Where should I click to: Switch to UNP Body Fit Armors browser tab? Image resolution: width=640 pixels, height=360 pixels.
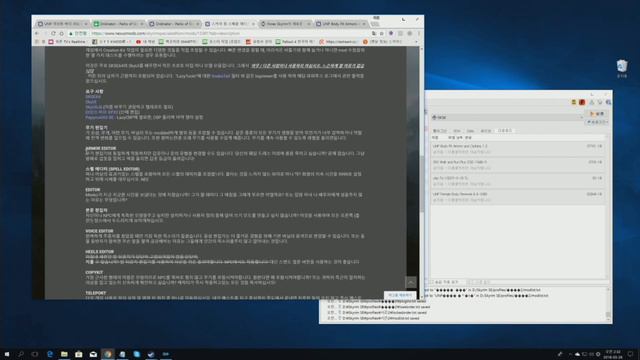click(x=341, y=24)
